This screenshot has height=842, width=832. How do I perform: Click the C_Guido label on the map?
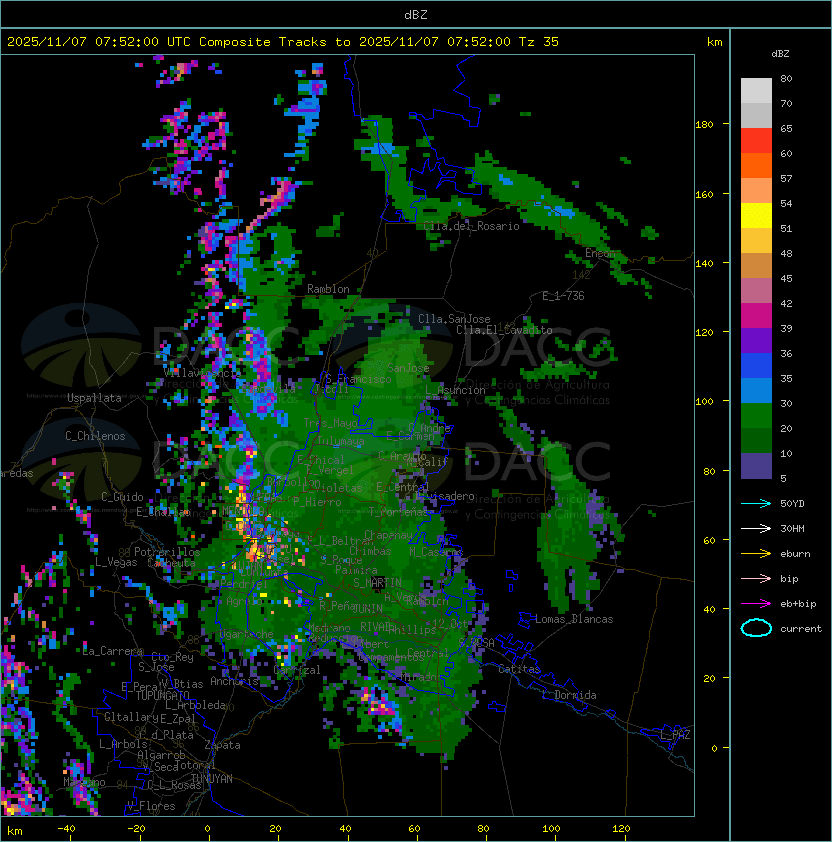coord(122,497)
